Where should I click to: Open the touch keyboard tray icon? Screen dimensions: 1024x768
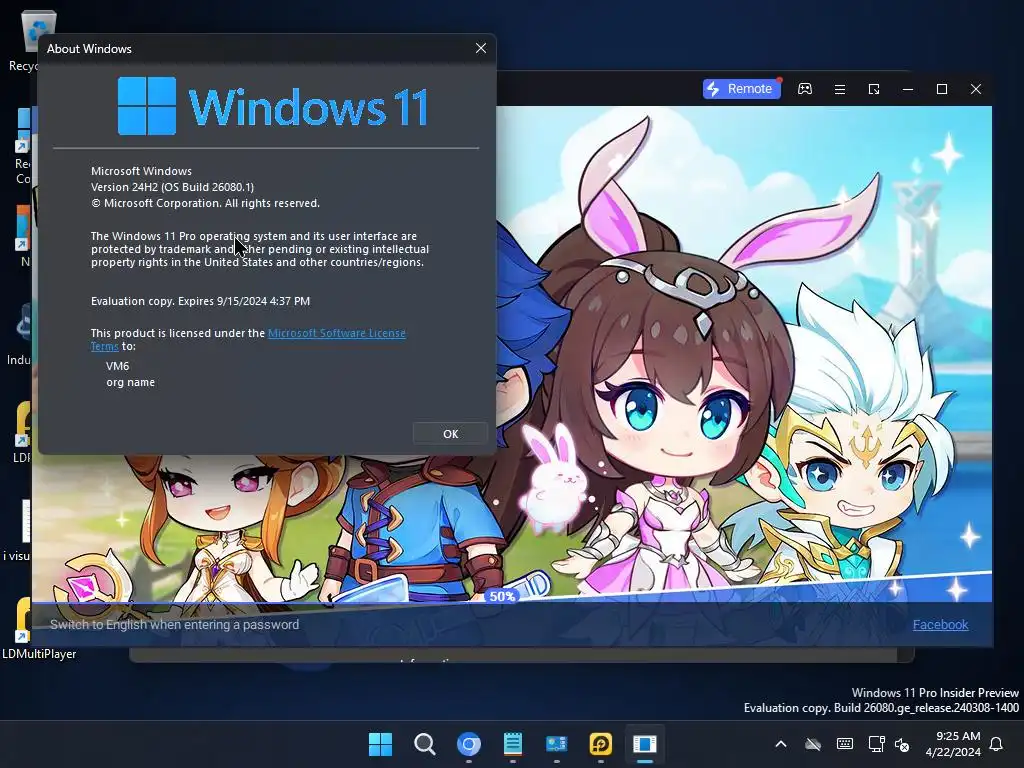tap(844, 744)
